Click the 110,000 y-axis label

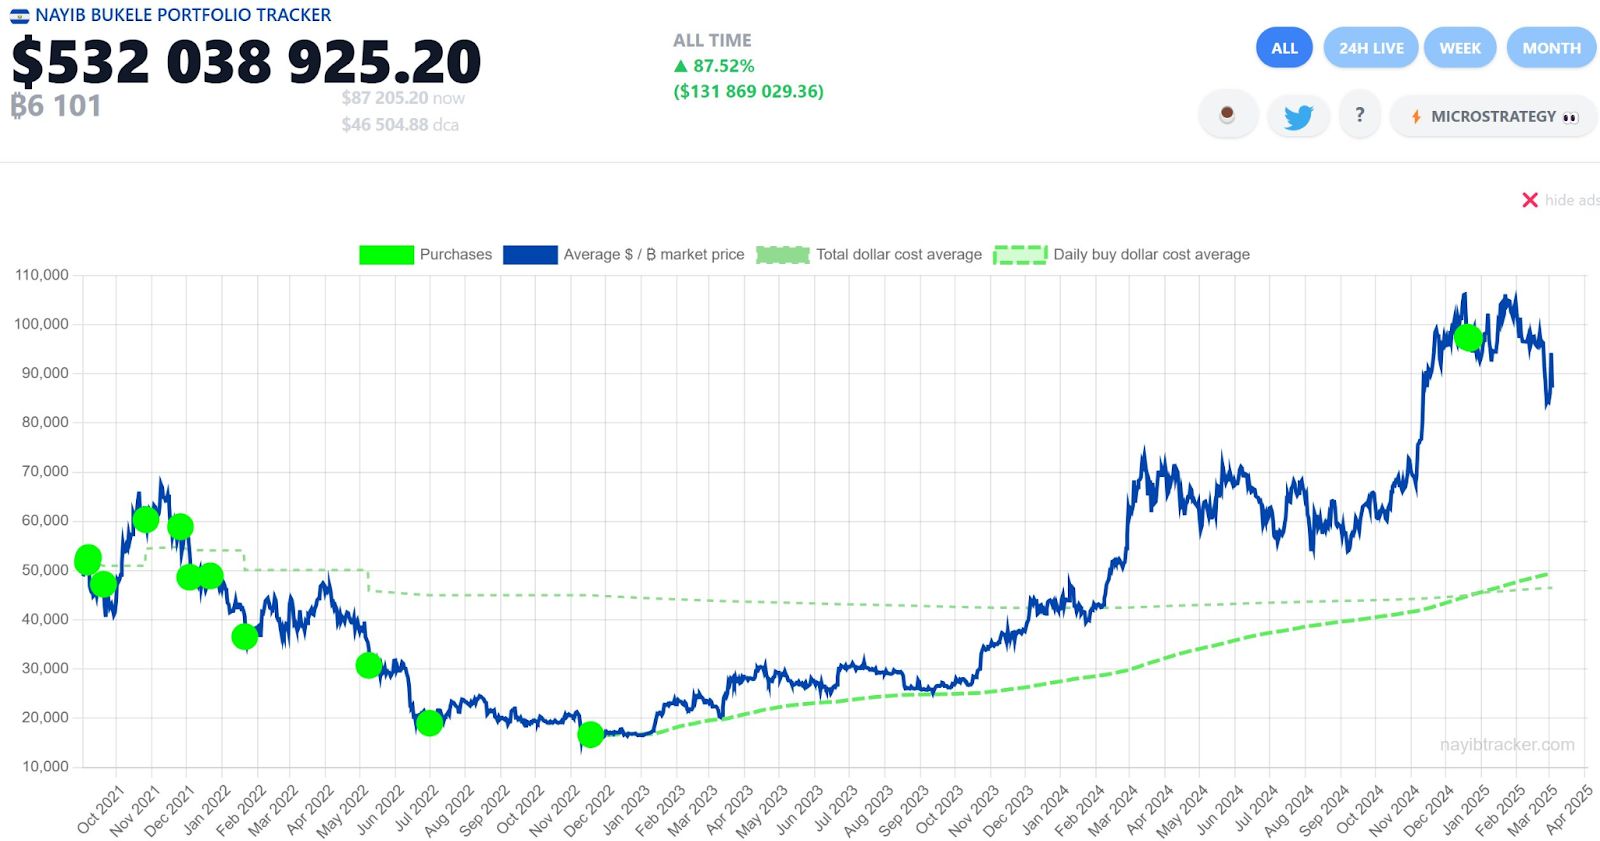point(41,275)
